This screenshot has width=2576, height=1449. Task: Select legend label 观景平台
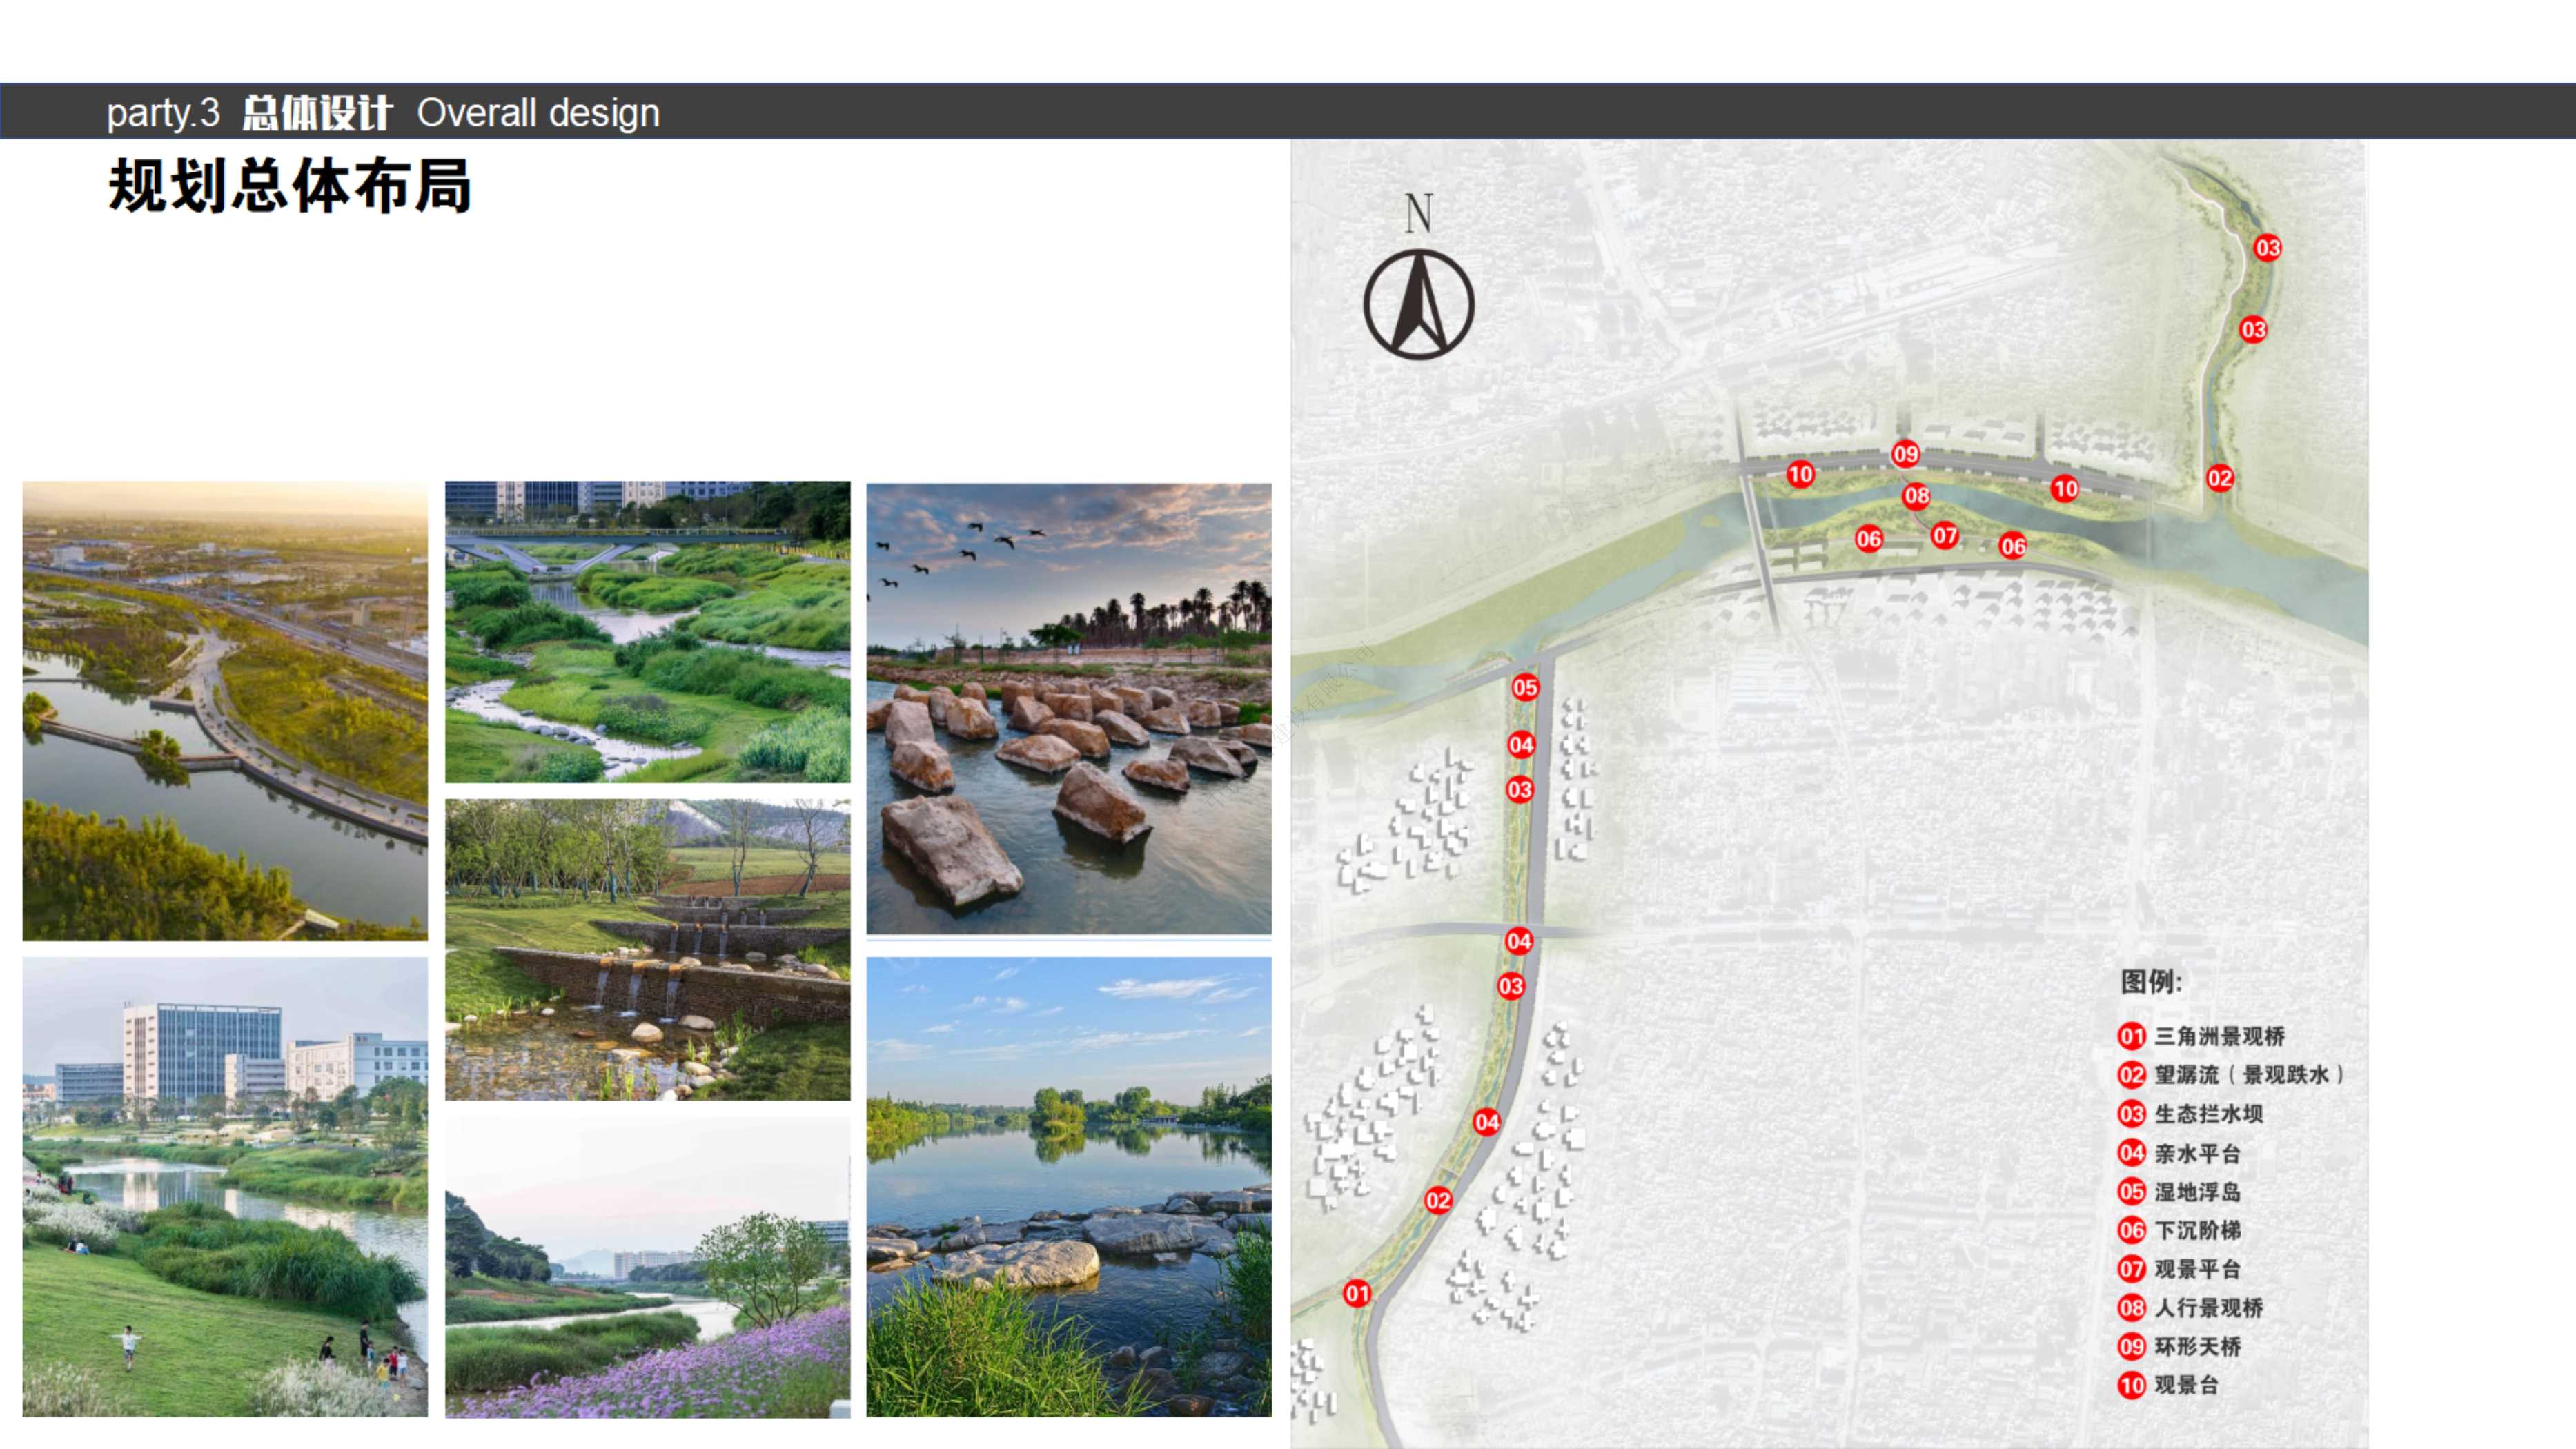click(x=2197, y=1269)
